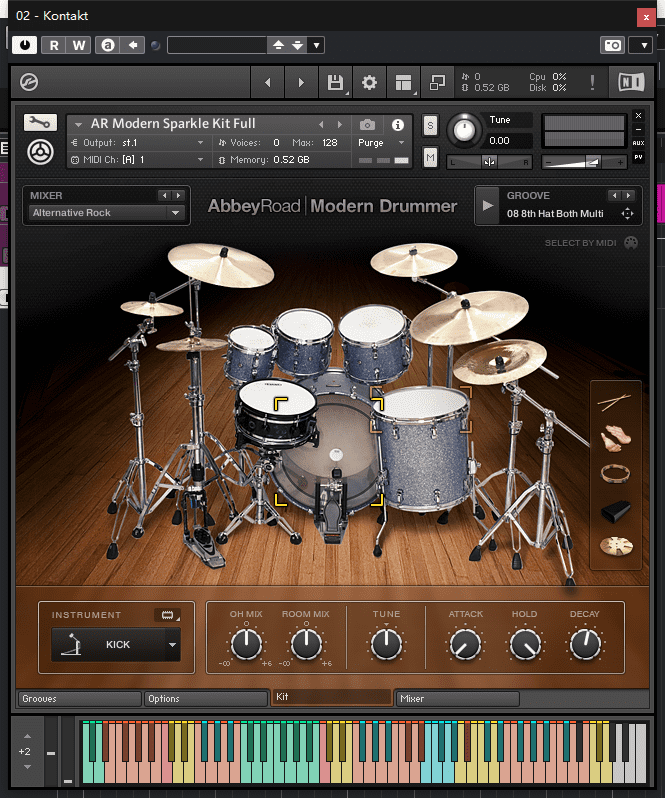Play the groove preview
Viewport: 665px width, 798px height.
click(487, 206)
